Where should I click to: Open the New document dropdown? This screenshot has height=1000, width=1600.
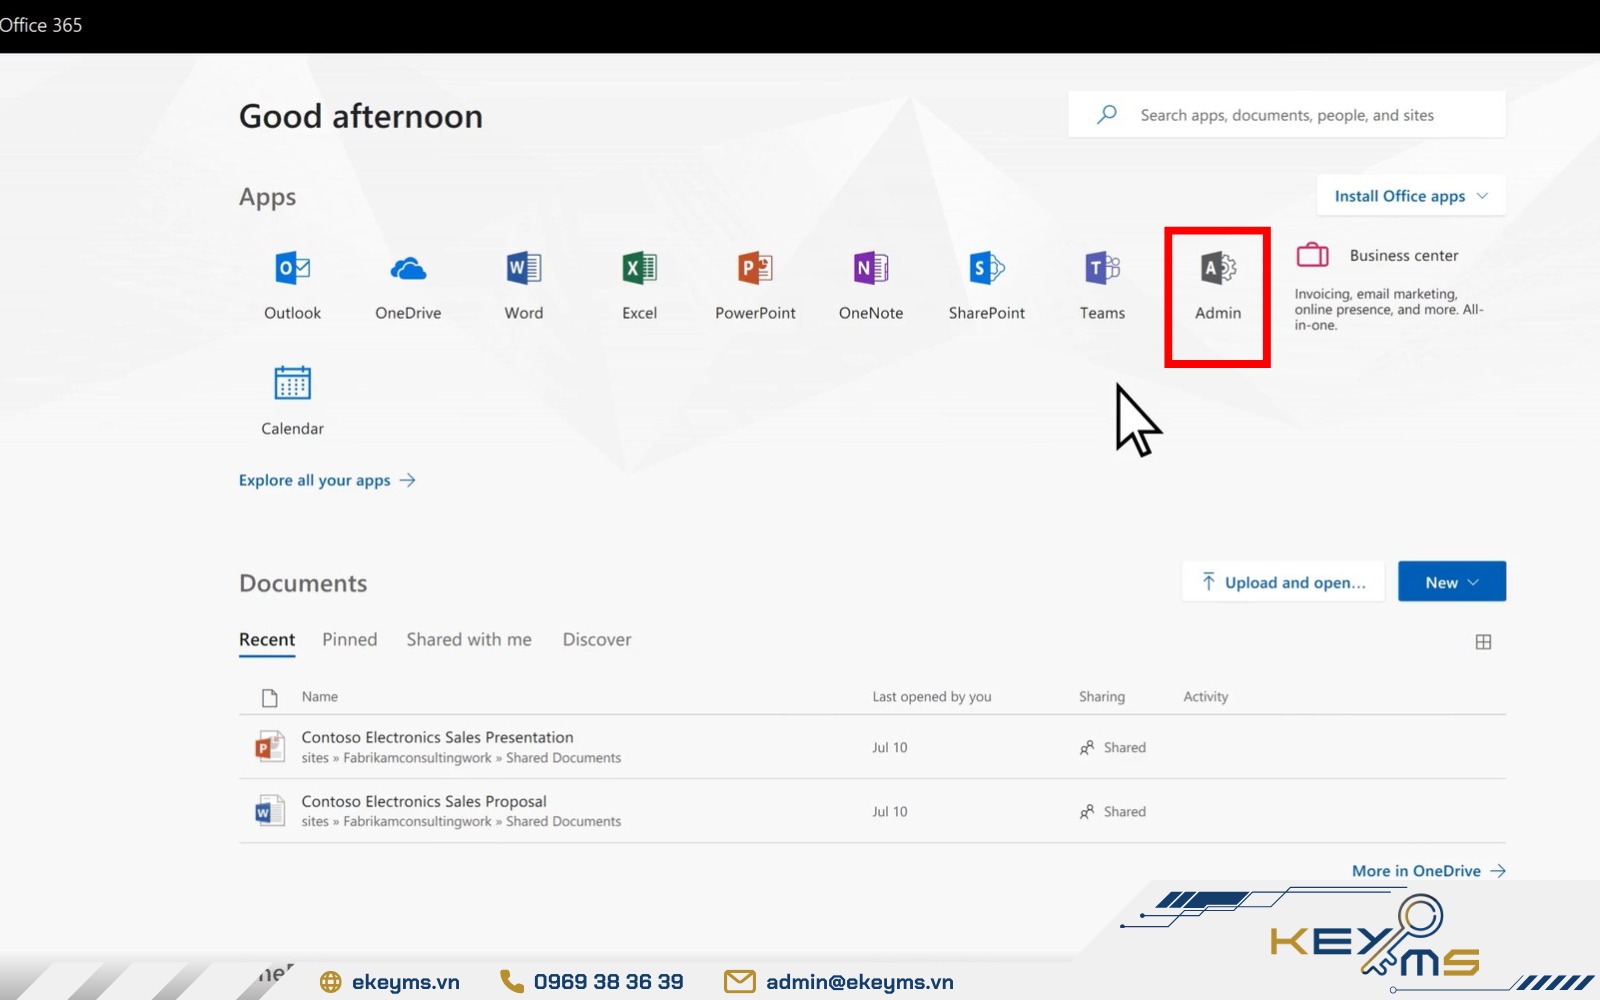click(x=1452, y=582)
